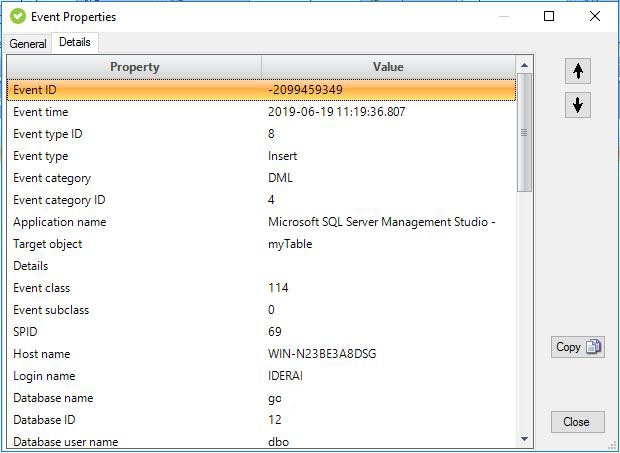Image resolution: width=620 pixels, height=453 pixels.
Task: Click the scrollbar down arrow
Action: pos(525,438)
